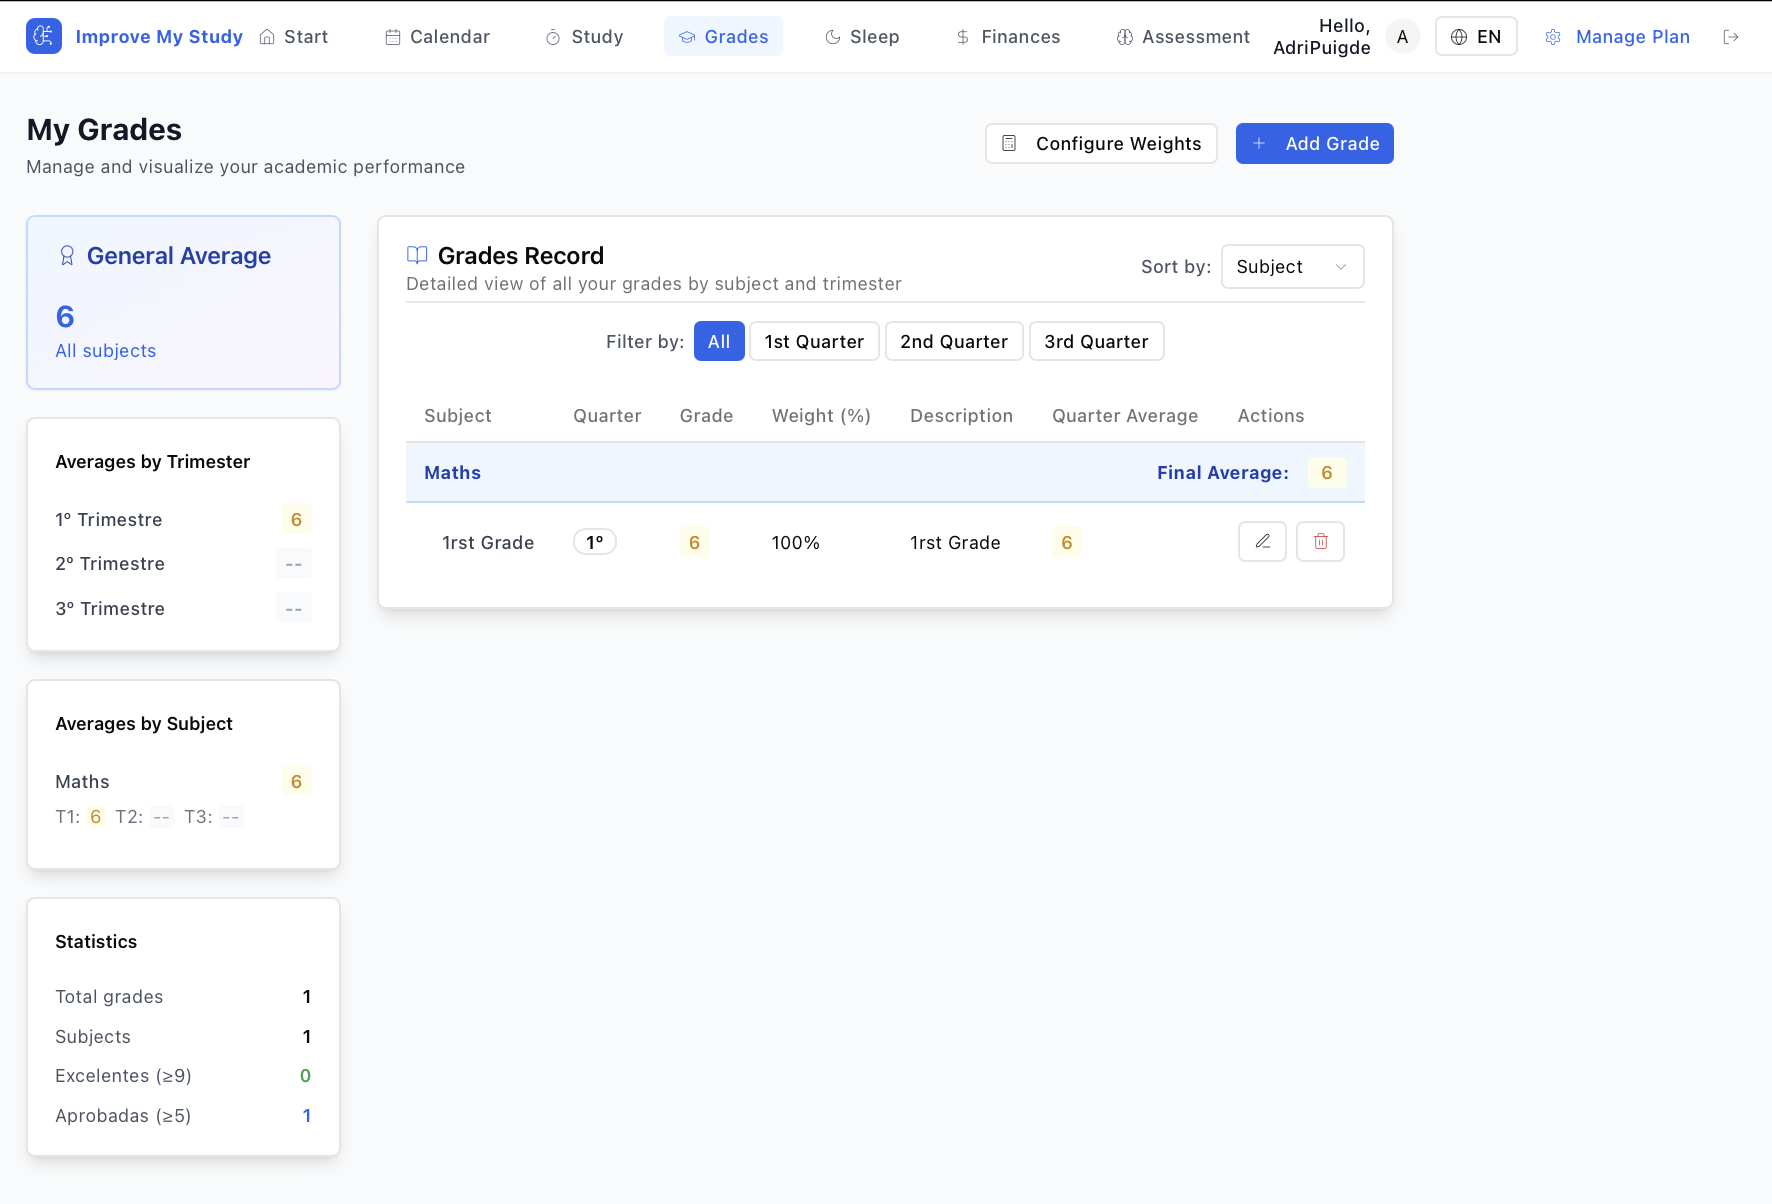
Task: Click the Final Average value for Maths
Action: (1327, 472)
